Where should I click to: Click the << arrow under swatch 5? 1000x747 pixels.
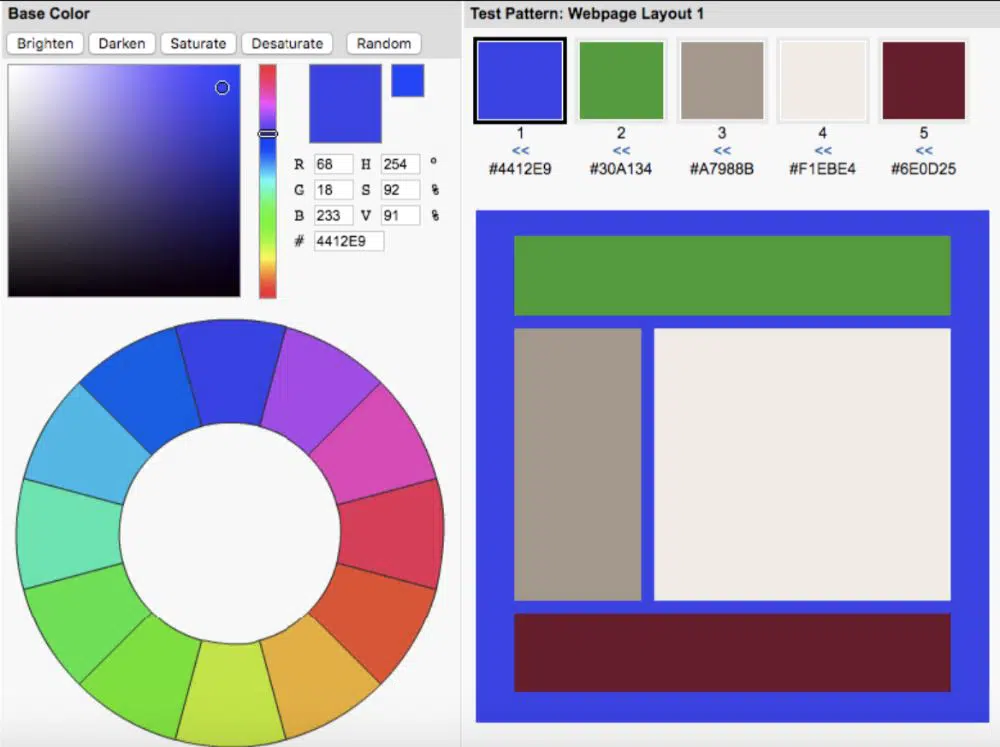pyautogui.click(x=923, y=151)
